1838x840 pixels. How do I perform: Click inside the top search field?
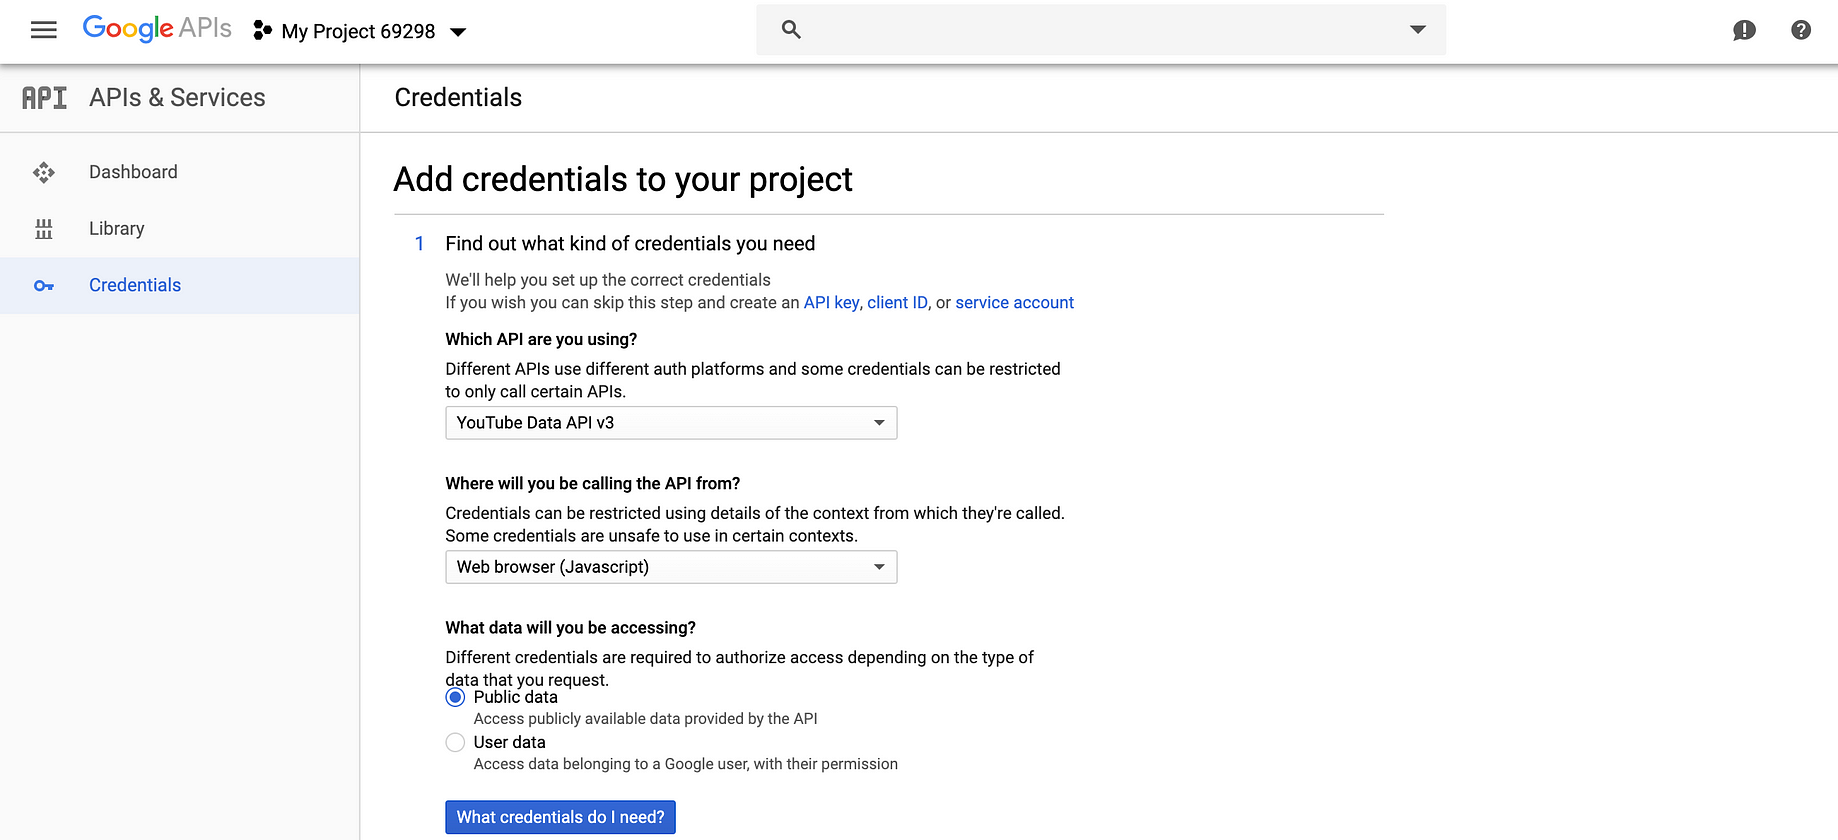(1100, 30)
